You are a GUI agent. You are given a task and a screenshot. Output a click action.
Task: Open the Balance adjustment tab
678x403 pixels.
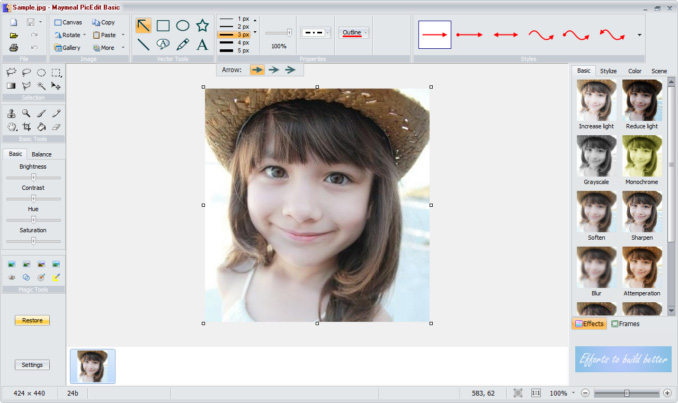click(42, 154)
